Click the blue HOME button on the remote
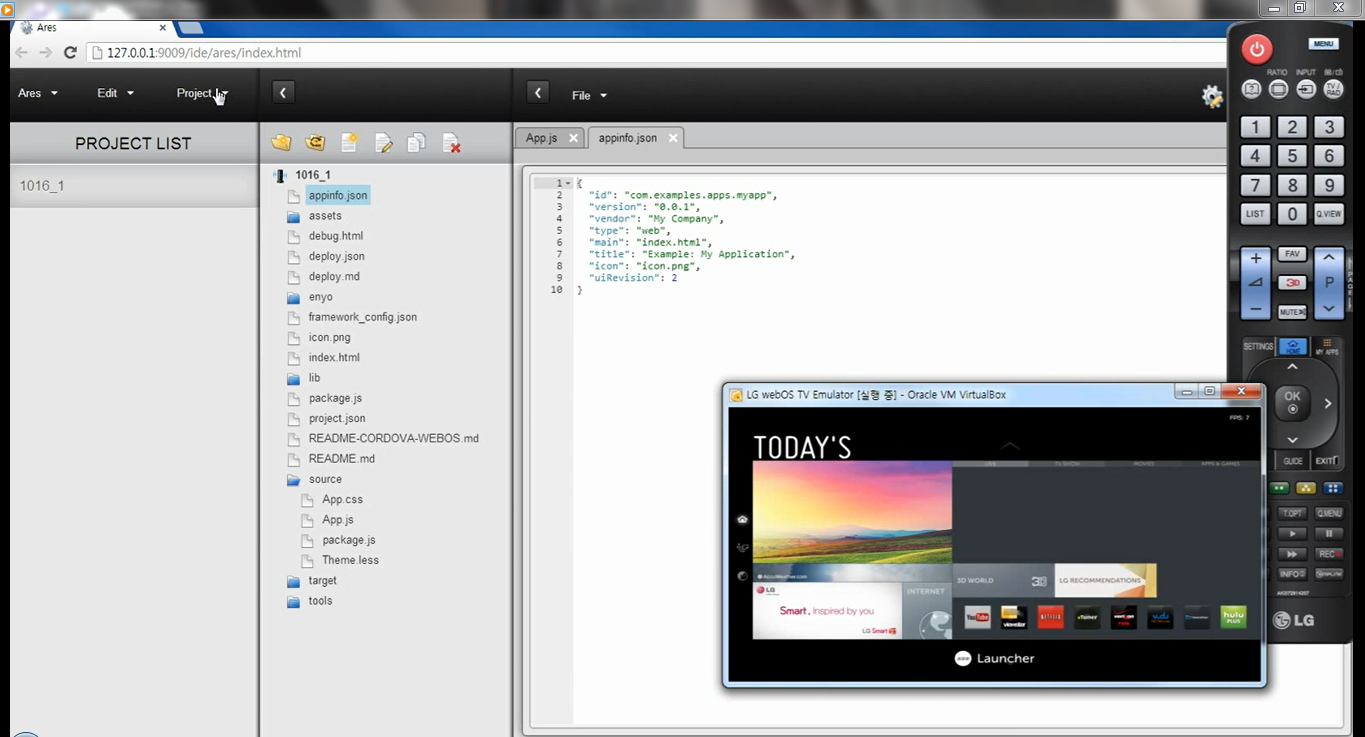The width and height of the screenshot is (1365, 737). click(1293, 347)
